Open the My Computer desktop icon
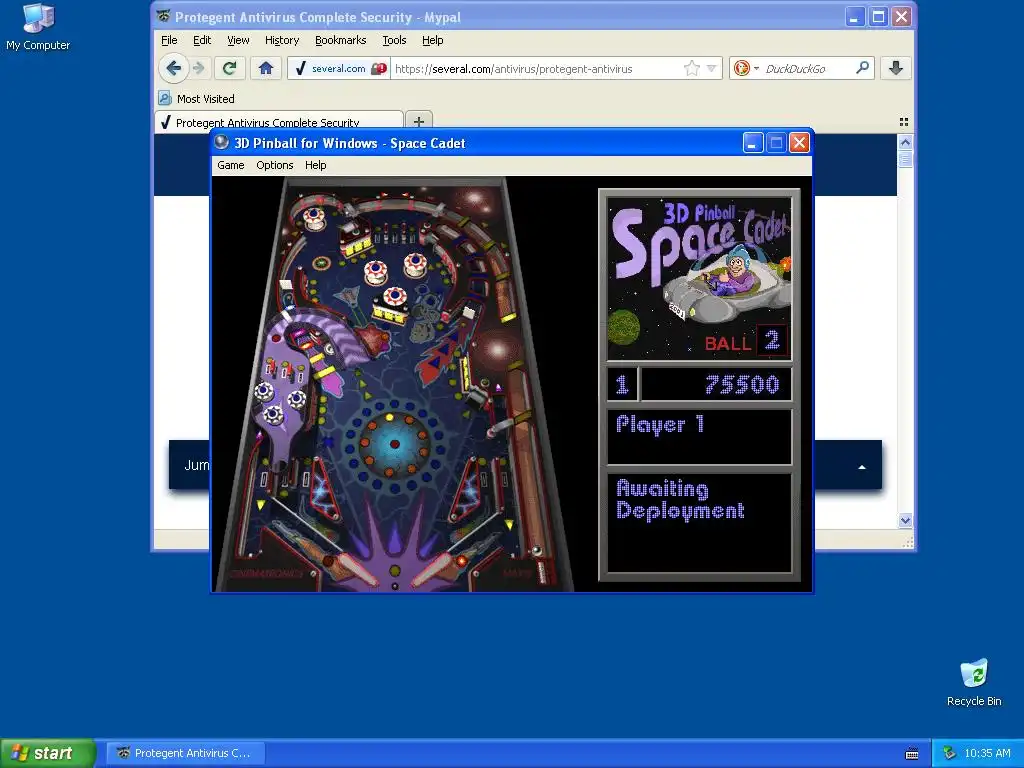The height and width of the screenshot is (768, 1024). pyautogui.click(x=38, y=27)
